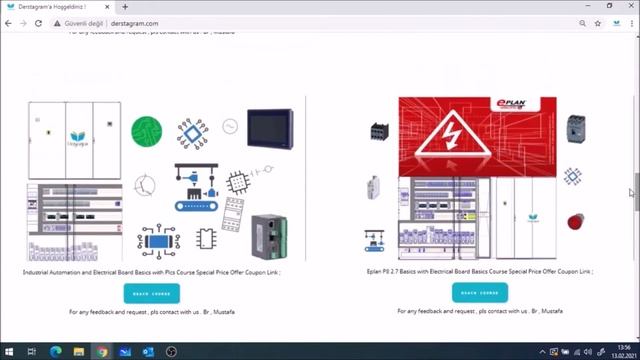
Task: Open OBS Studio from taskbar
Action: (171, 351)
